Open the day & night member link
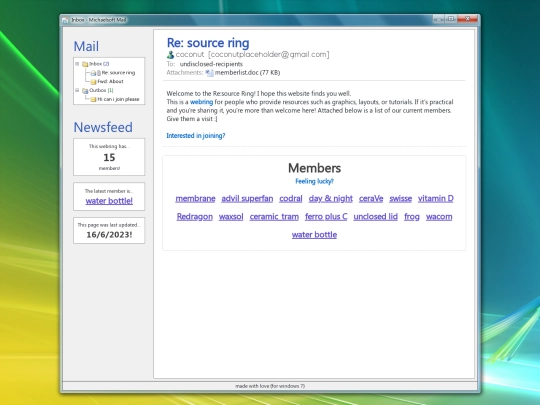The height and width of the screenshot is (405, 540). click(331, 199)
